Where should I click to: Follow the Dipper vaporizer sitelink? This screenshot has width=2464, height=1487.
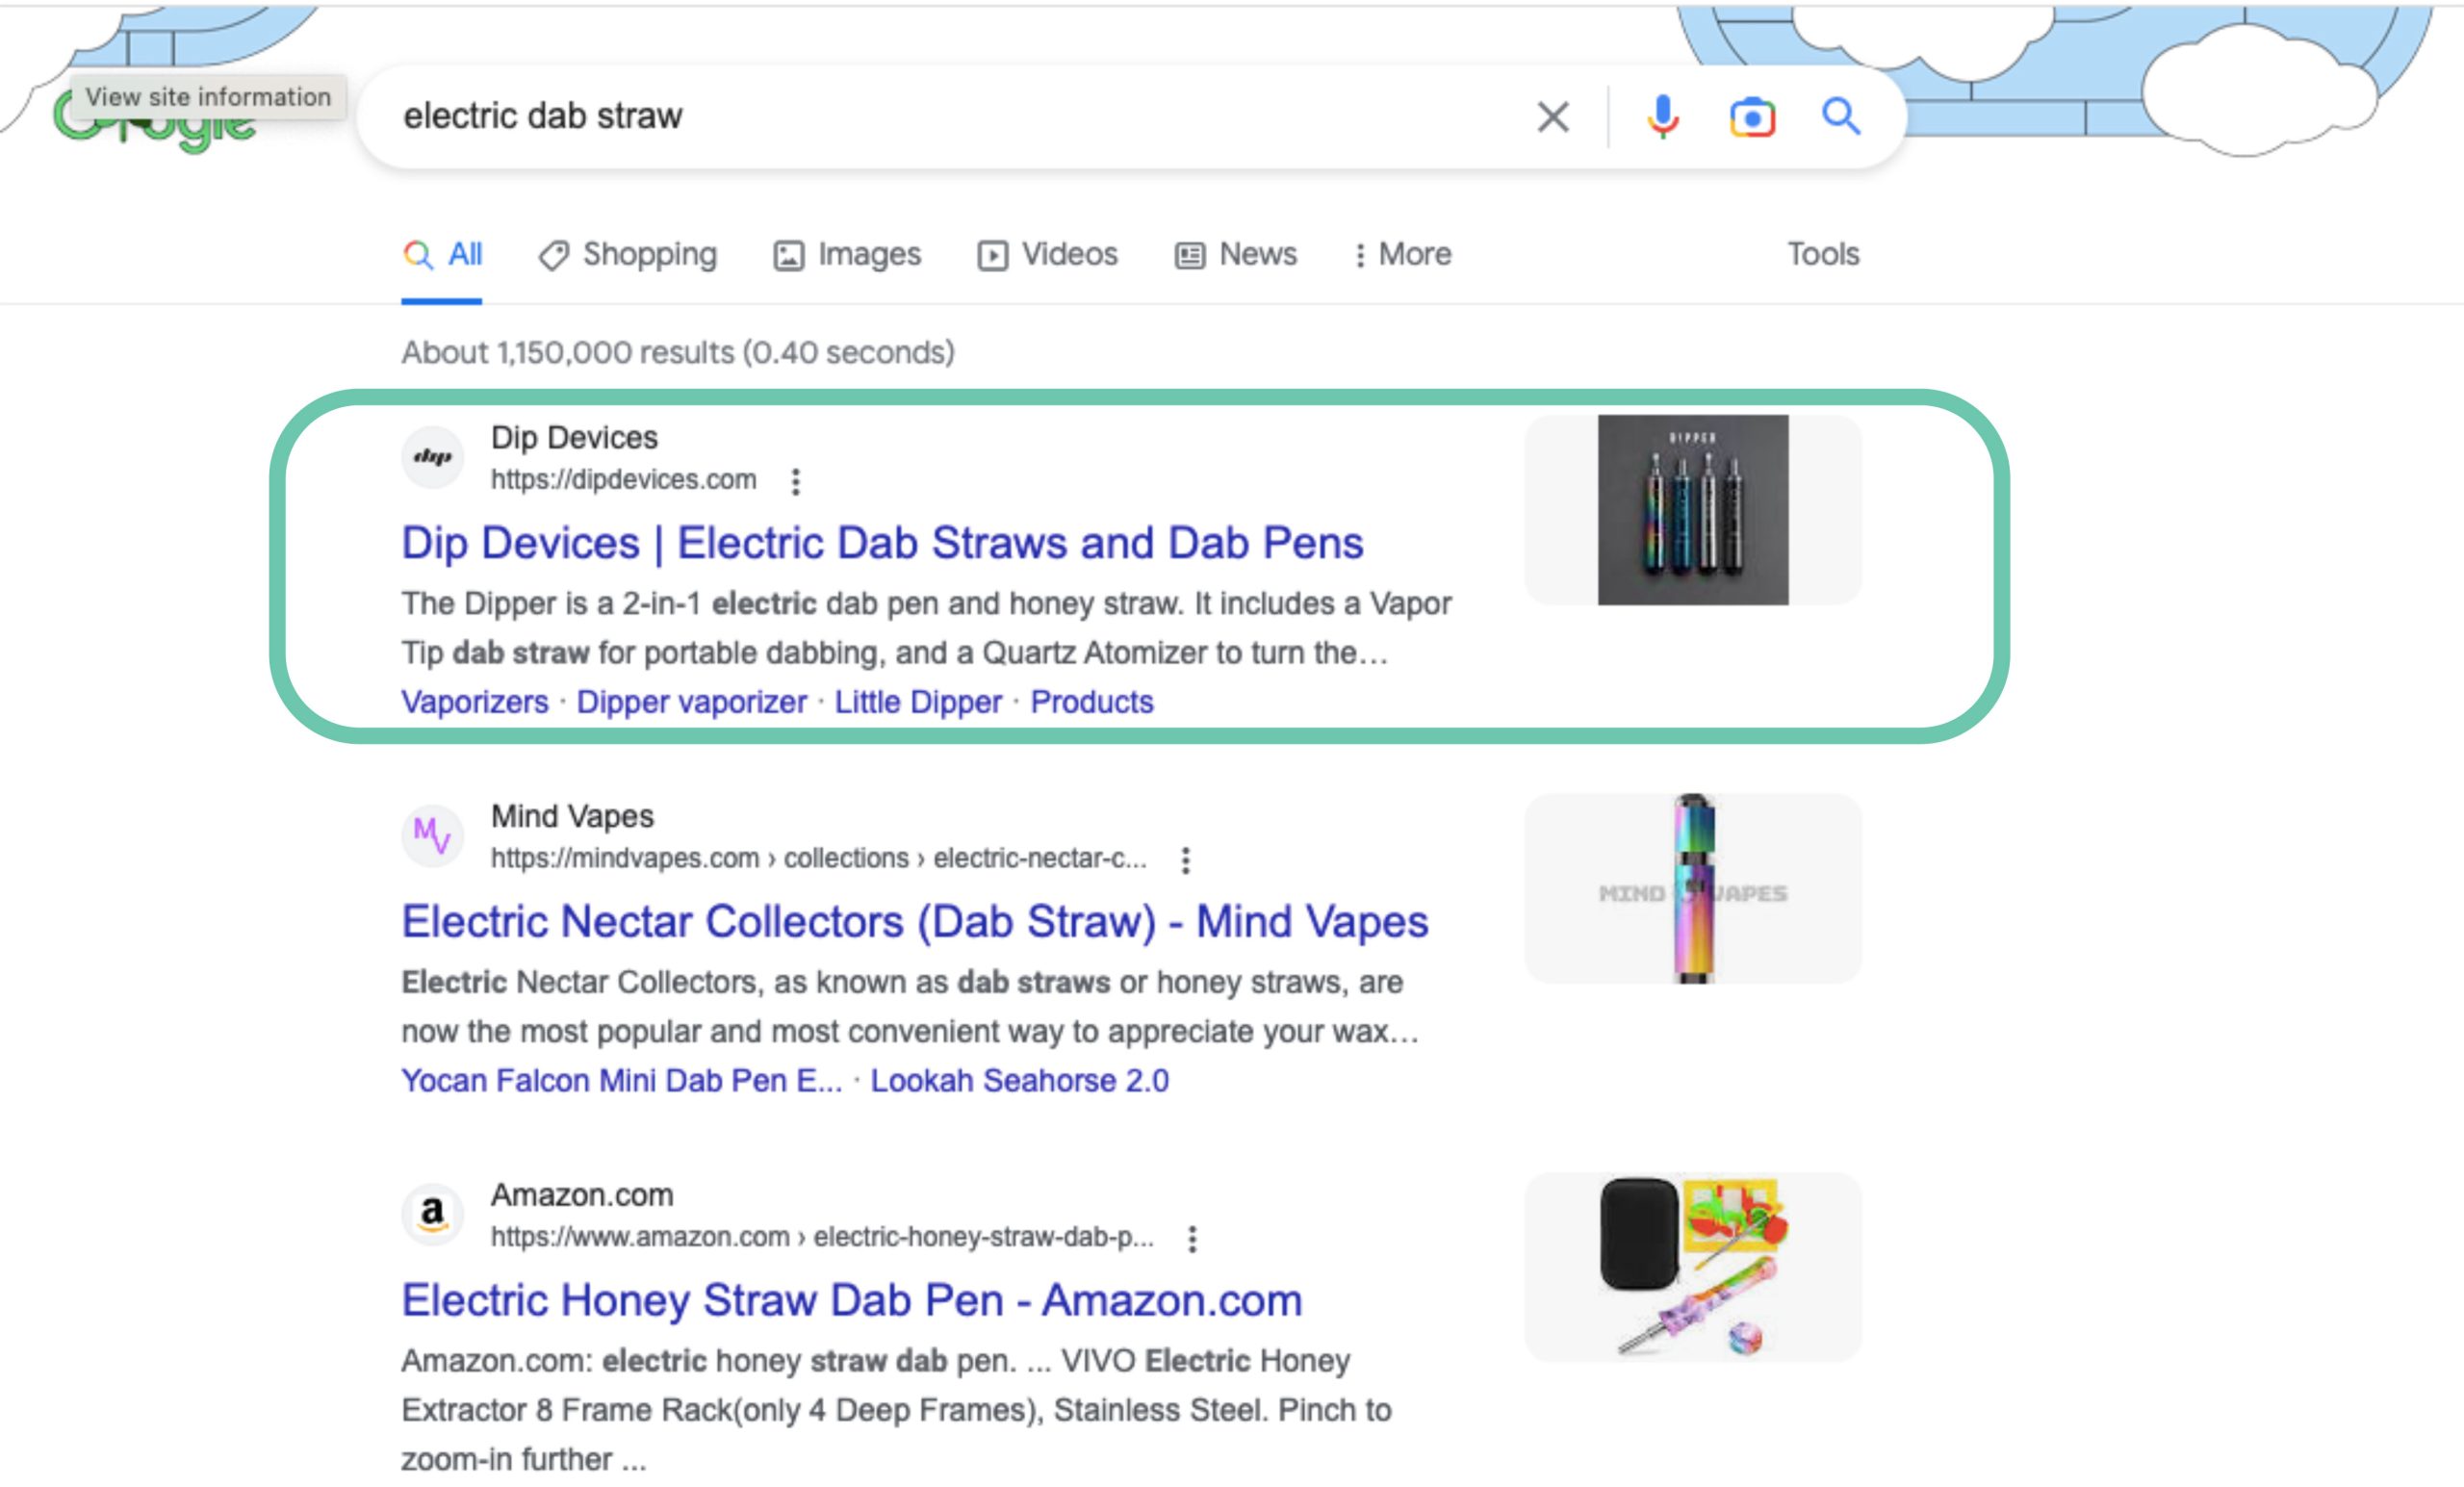pos(692,702)
